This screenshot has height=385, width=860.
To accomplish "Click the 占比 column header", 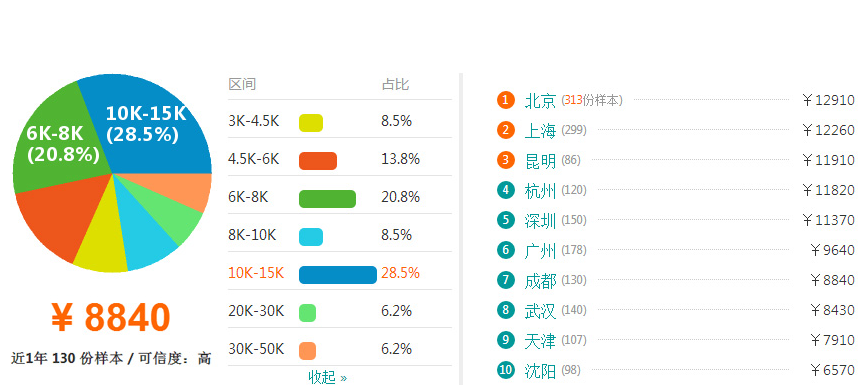I will pos(395,84).
